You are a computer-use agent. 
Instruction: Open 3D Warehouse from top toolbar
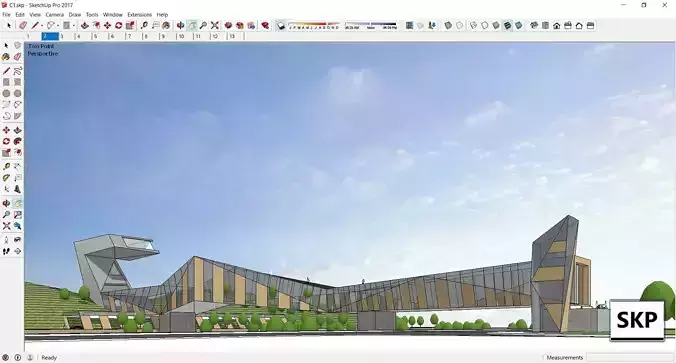click(228, 26)
